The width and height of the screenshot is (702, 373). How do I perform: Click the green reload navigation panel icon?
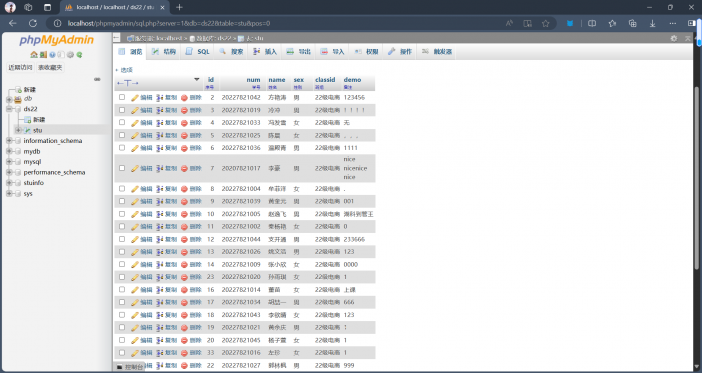pos(79,55)
